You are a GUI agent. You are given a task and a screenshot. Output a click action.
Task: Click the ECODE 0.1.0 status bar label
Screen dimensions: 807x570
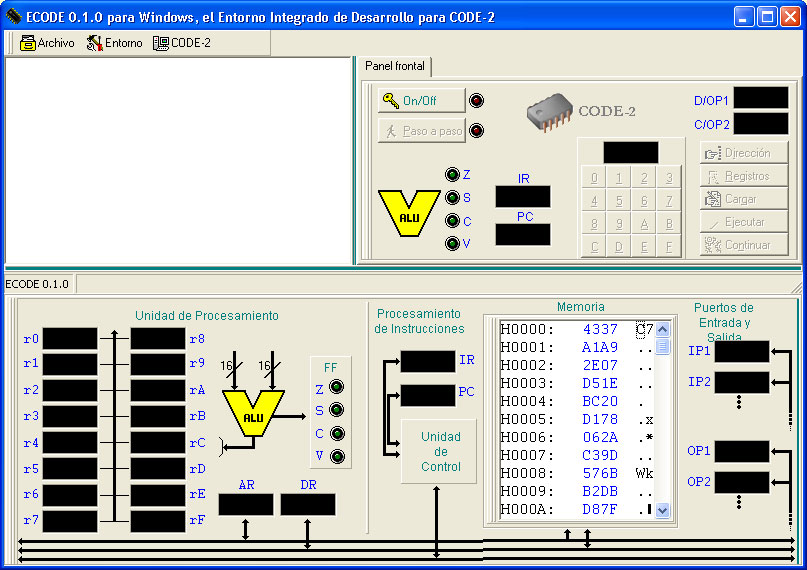pyautogui.click(x=37, y=284)
